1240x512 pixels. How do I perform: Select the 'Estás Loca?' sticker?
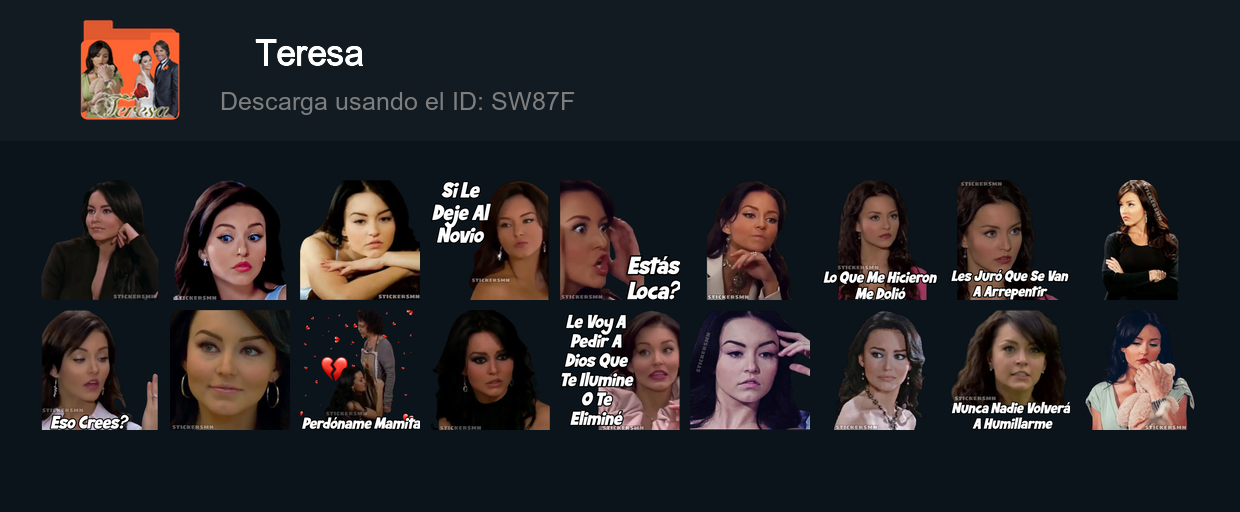tap(620, 240)
